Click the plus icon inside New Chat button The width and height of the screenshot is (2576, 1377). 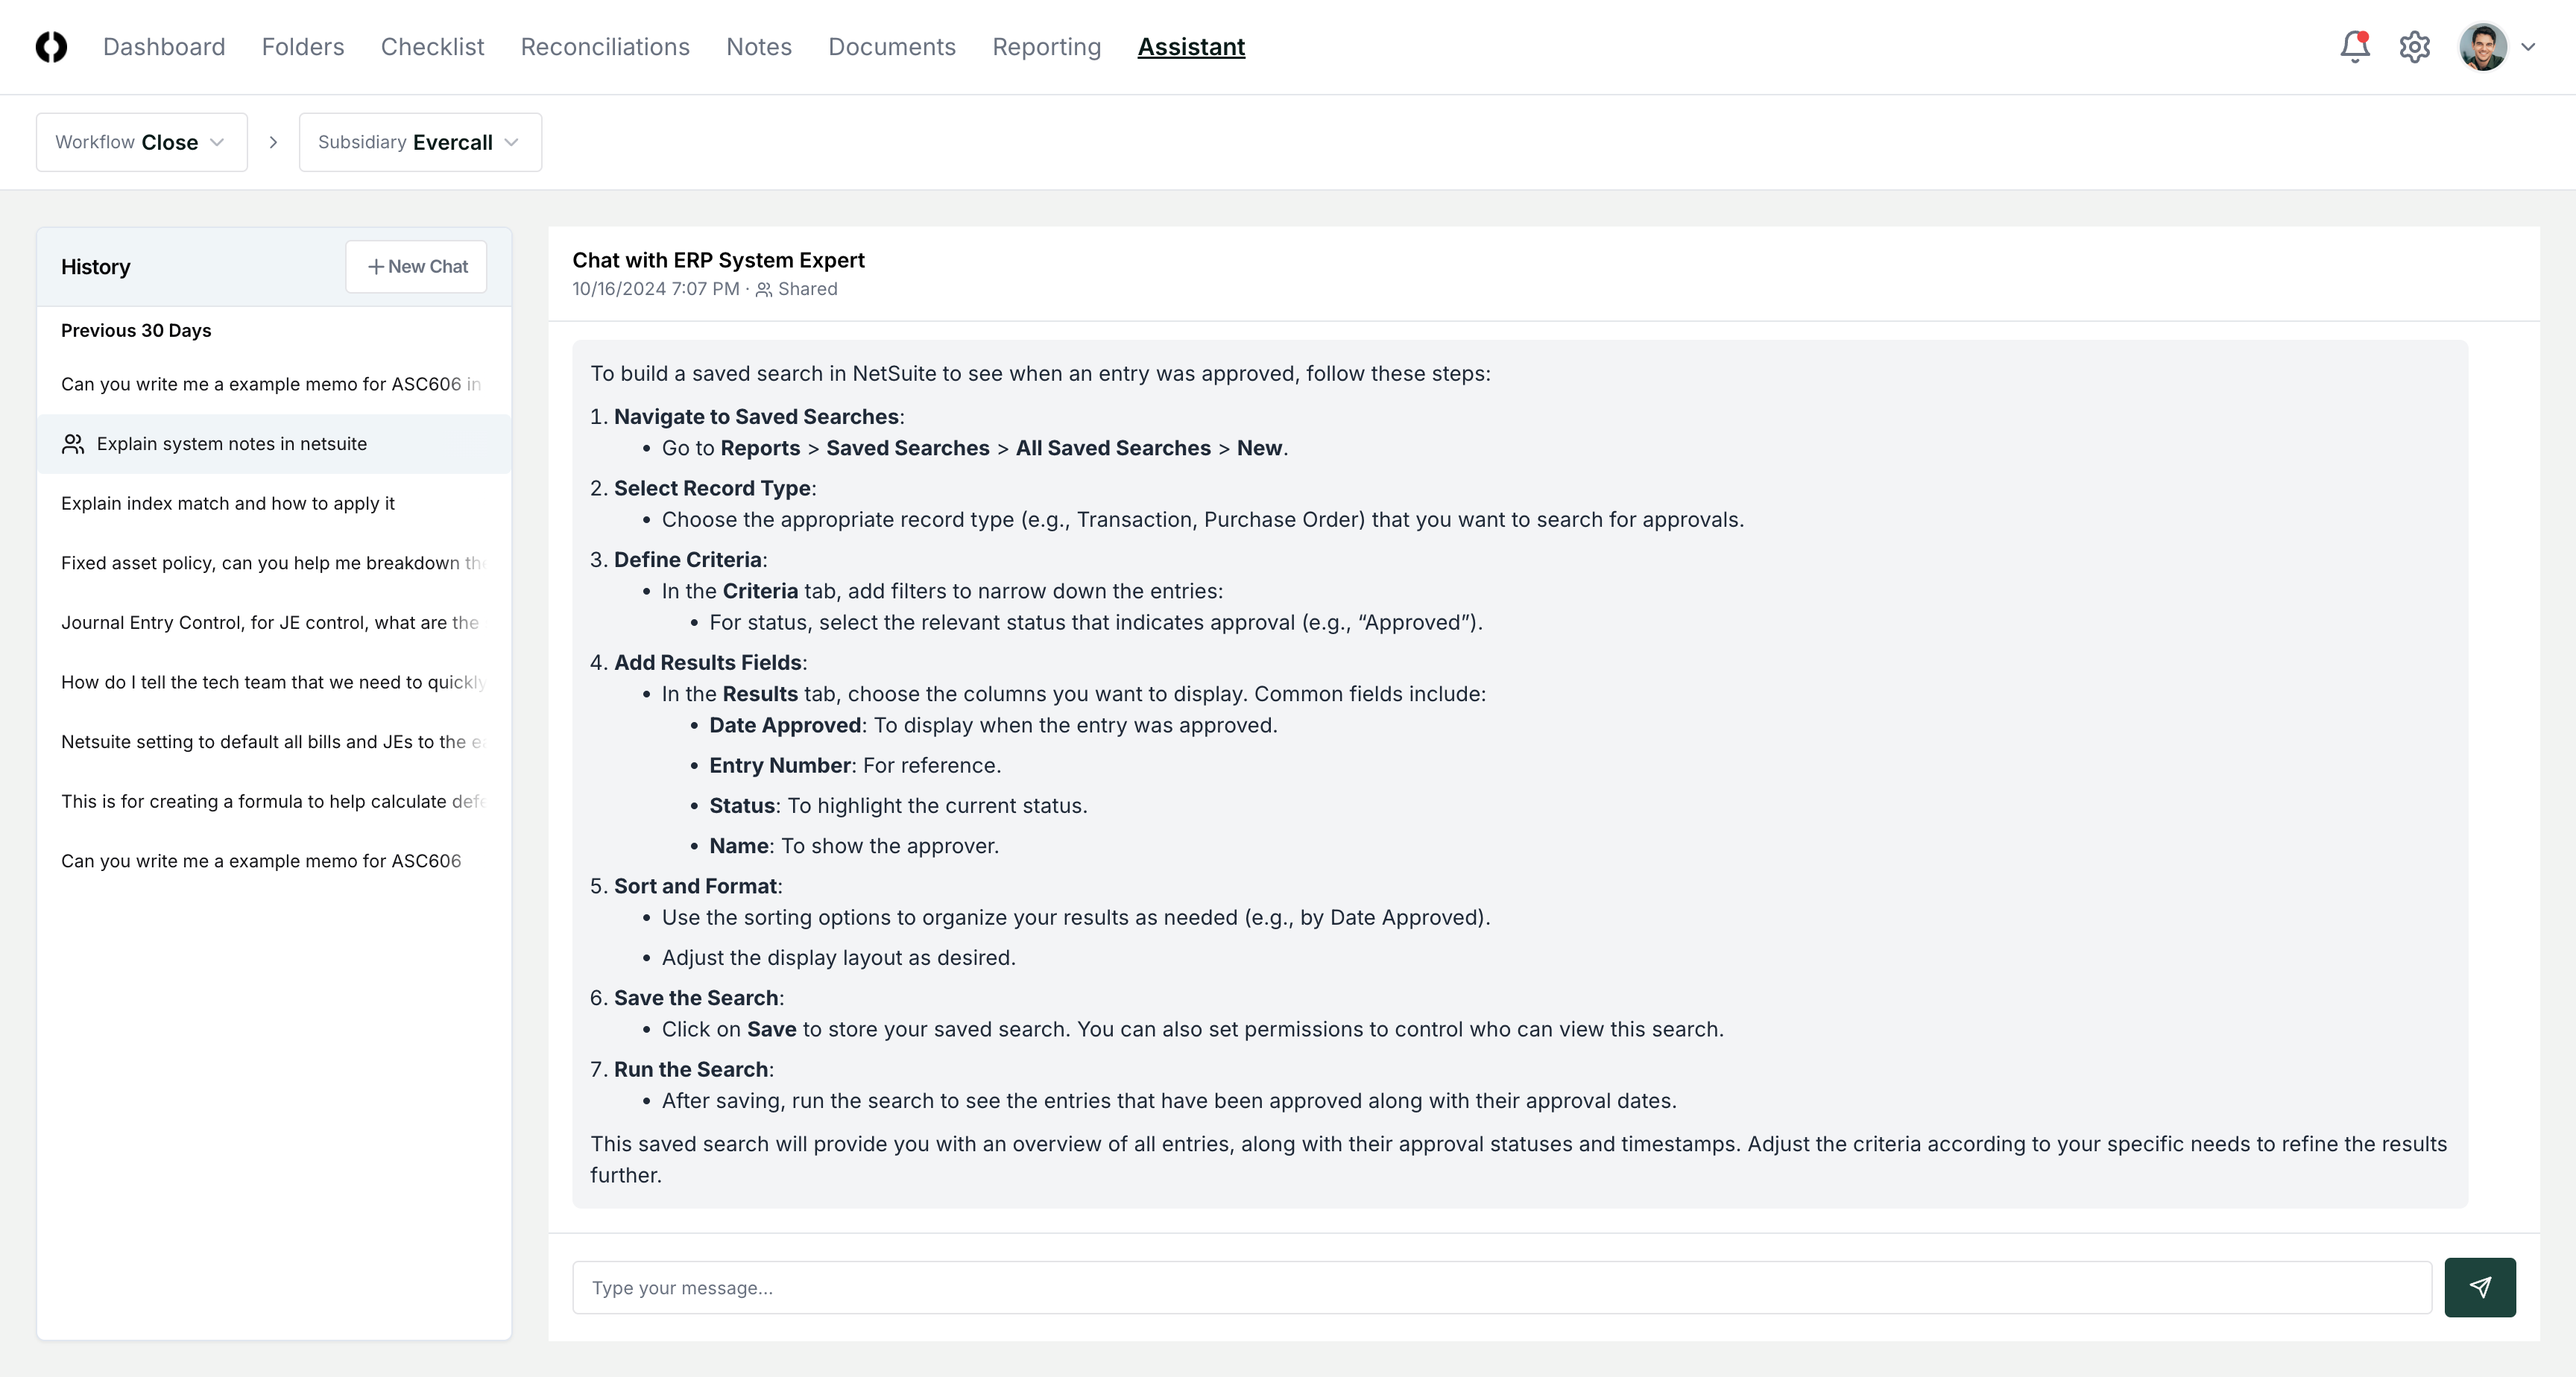(x=376, y=266)
